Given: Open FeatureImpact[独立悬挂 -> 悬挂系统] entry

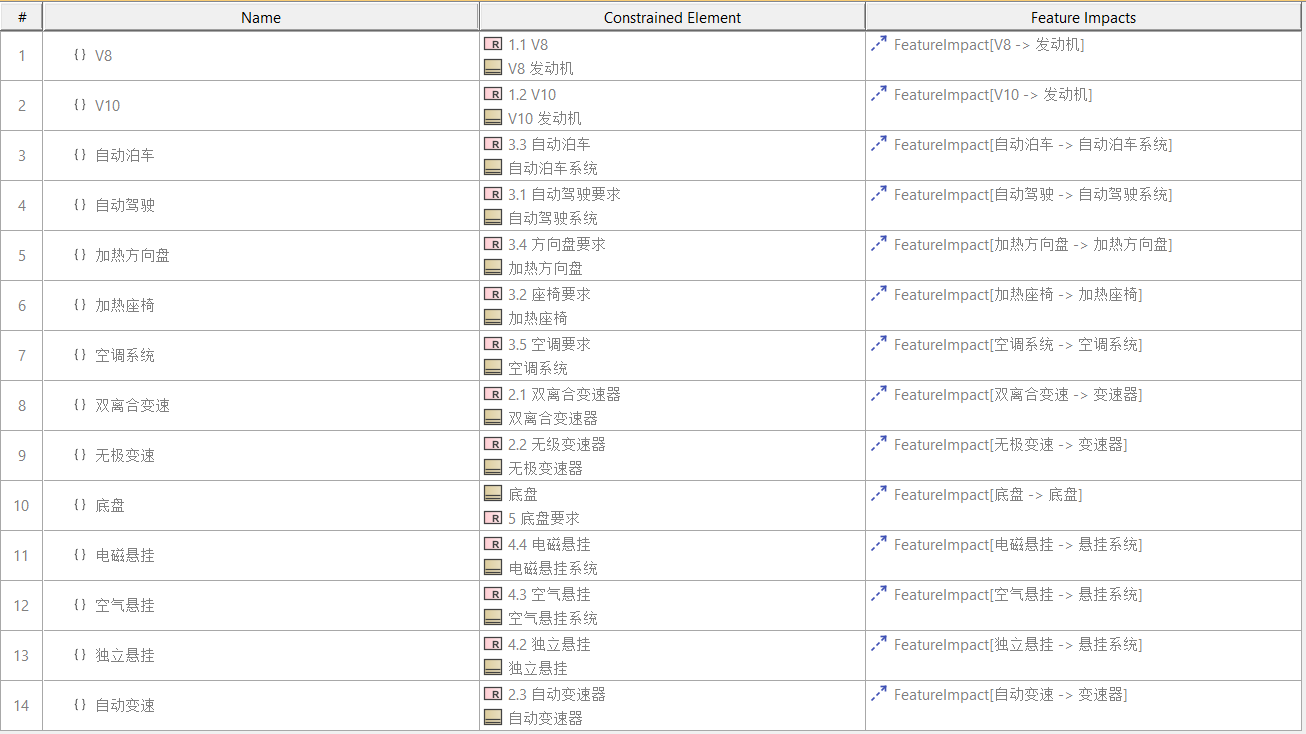Looking at the screenshot, I should click(1017, 645).
